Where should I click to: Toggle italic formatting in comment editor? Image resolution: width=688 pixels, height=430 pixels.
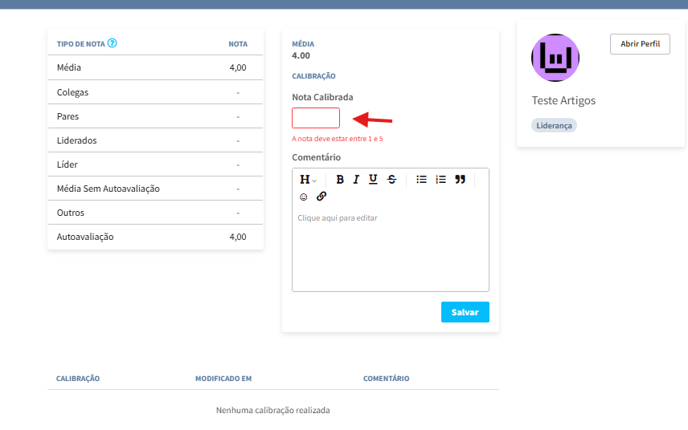[356, 179]
